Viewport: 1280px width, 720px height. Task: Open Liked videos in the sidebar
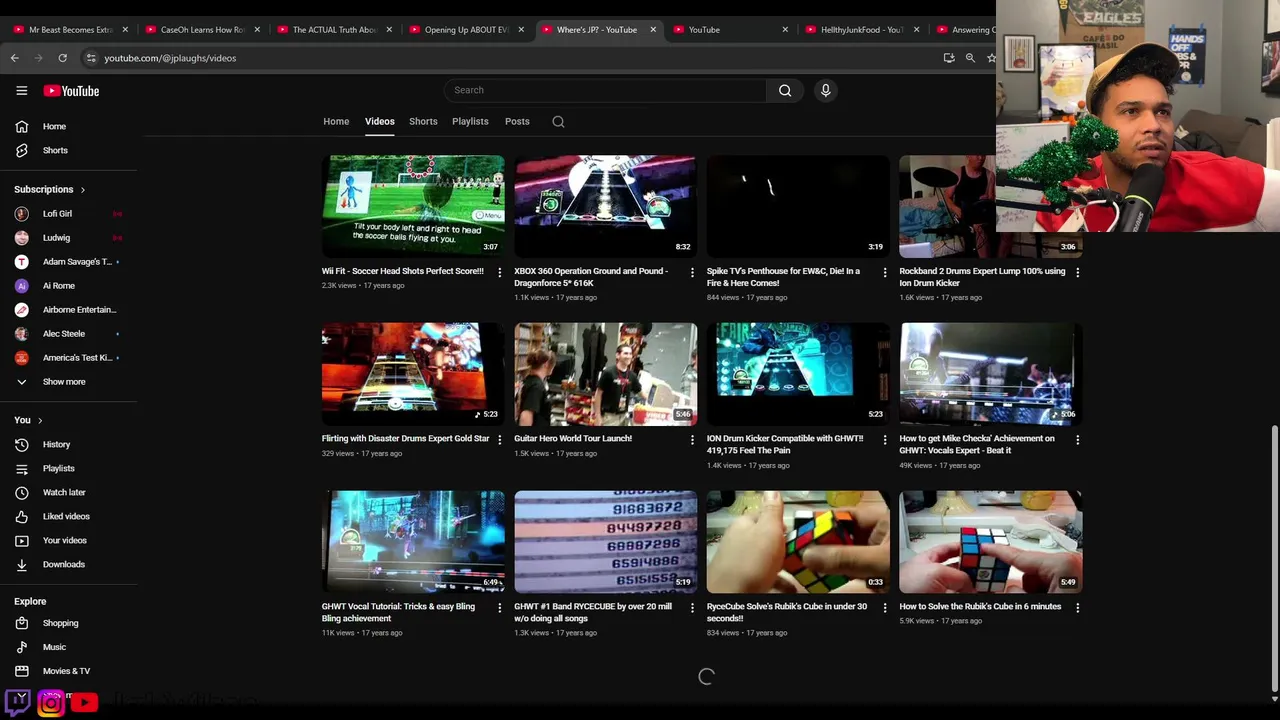68,516
